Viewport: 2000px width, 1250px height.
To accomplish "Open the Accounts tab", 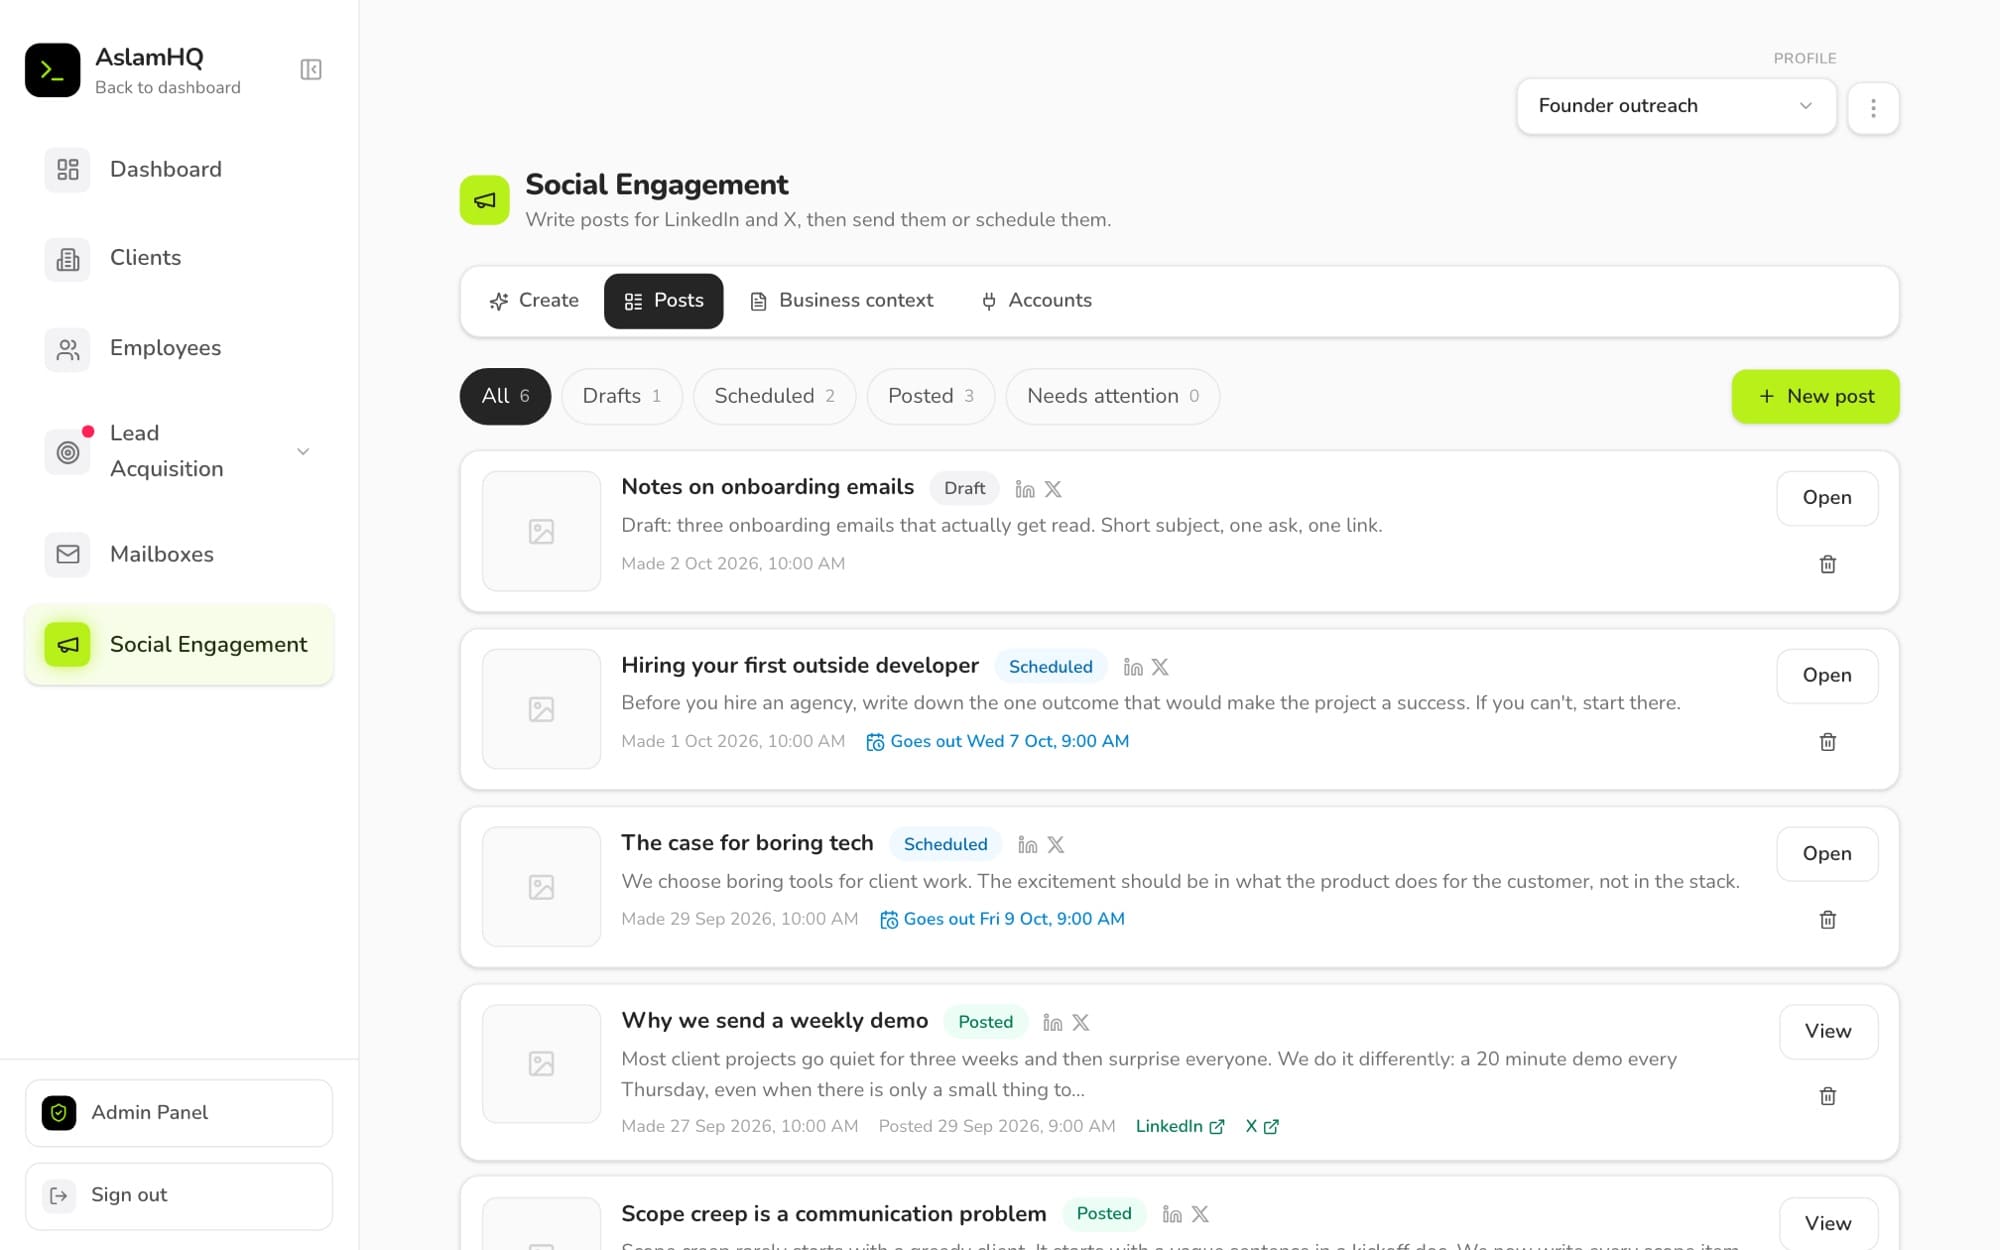I will point(1036,301).
